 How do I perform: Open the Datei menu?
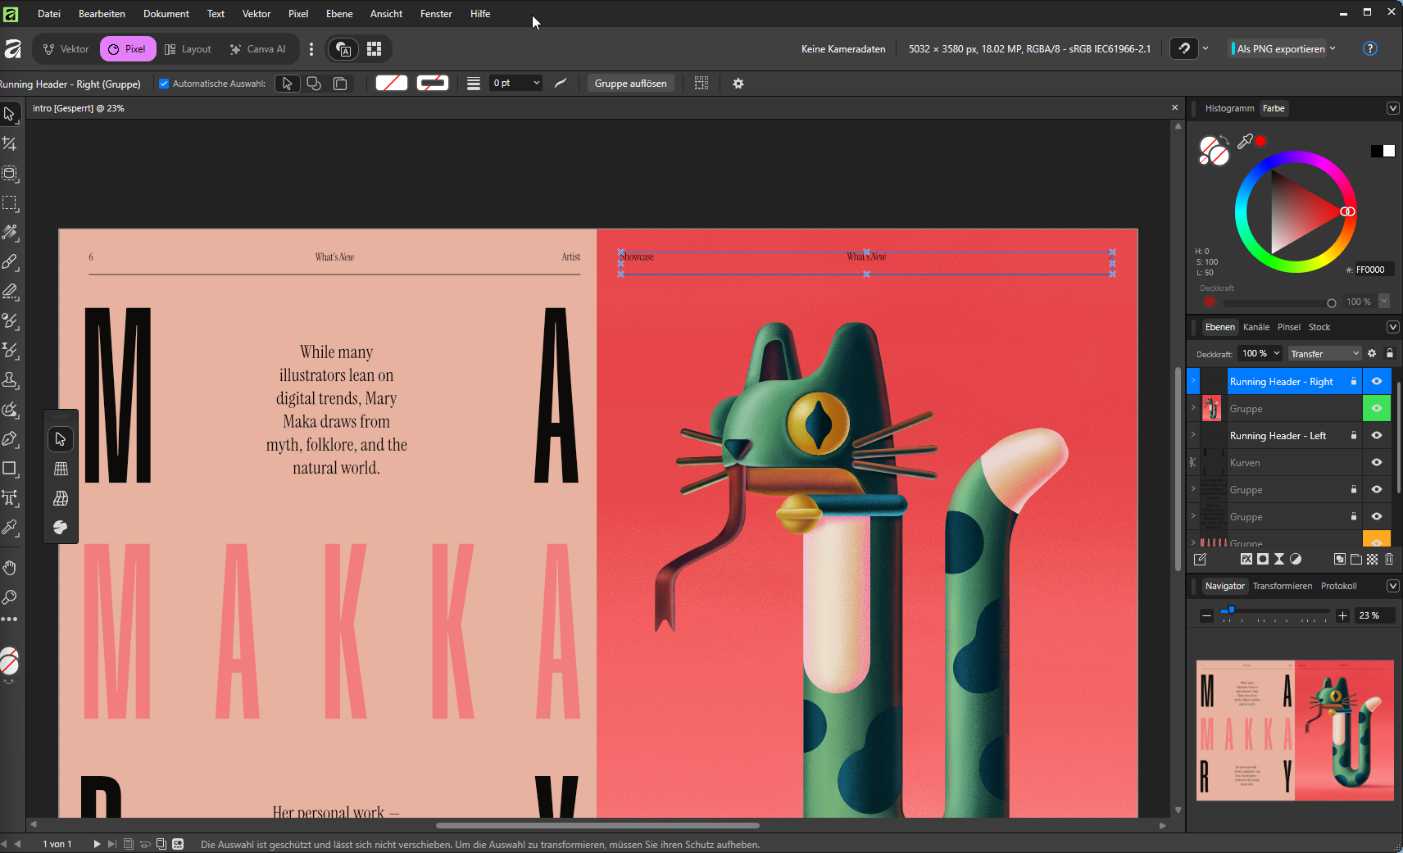click(x=49, y=14)
